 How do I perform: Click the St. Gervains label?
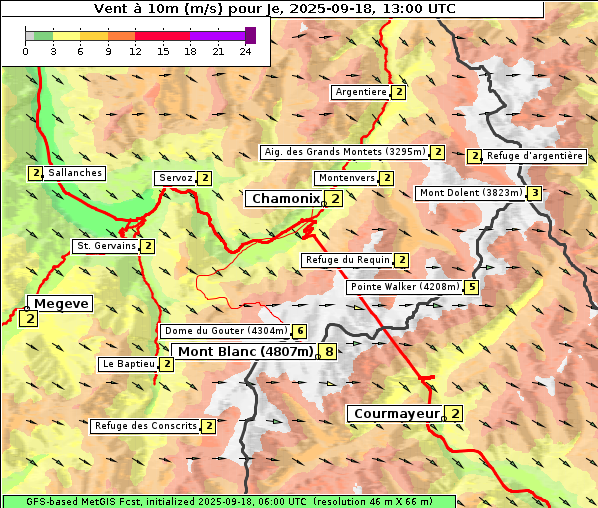pos(107,246)
